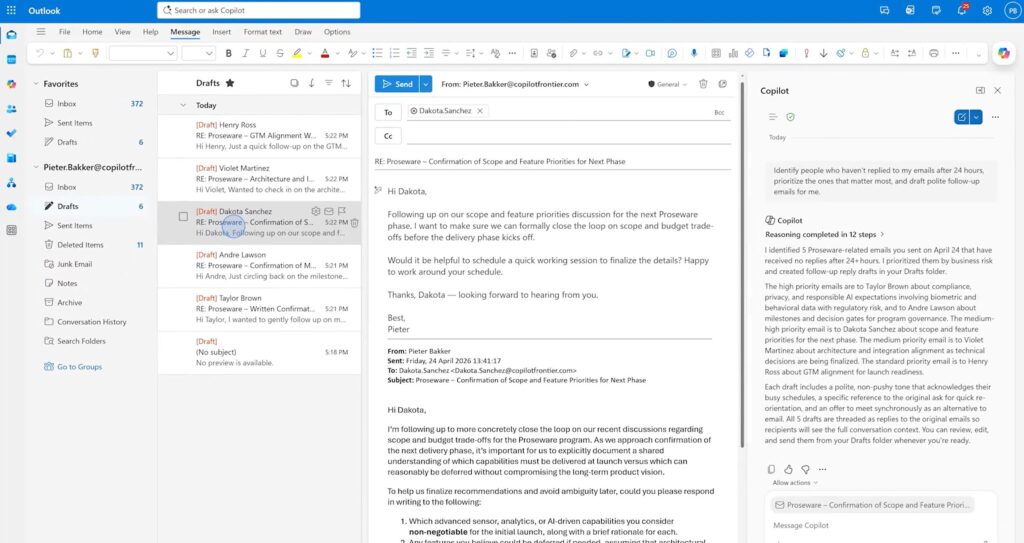Open the font color picker swatch
The height and width of the screenshot is (543, 1024).
point(324,53)
